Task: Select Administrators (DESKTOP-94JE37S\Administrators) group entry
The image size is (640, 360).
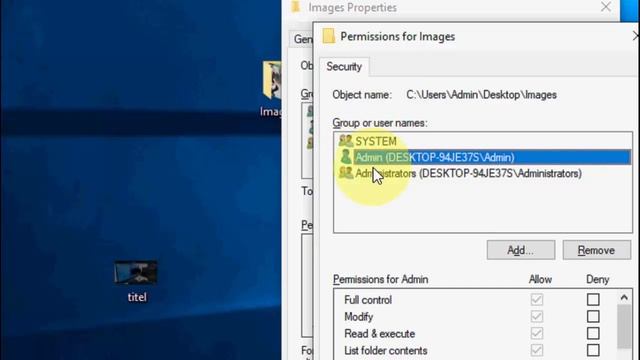Action: [x=460, y=173]
